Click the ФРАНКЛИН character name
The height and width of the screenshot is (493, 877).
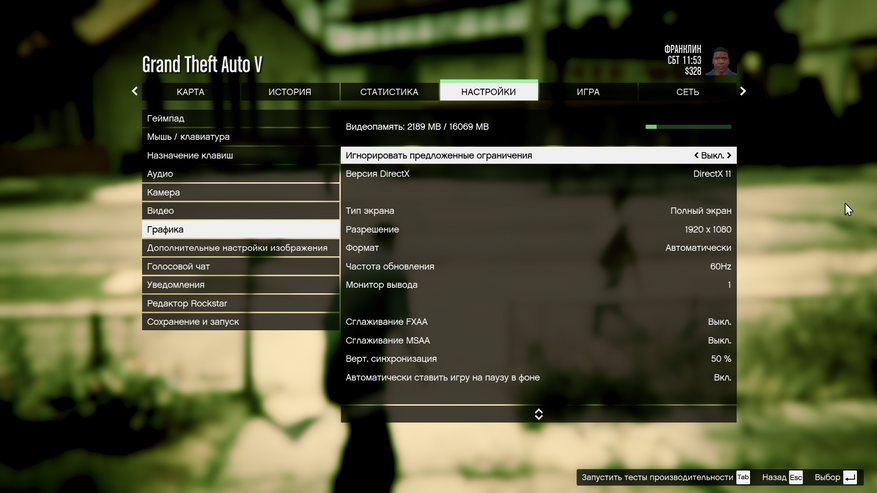pos(682,49)
